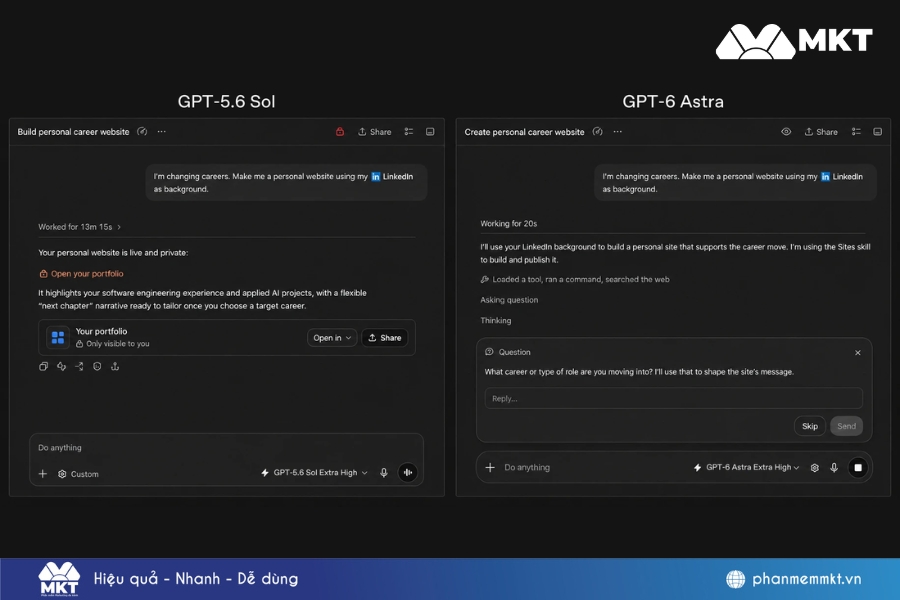Open the Custom settings option
900x600 pixels.
tap(78, 474)
